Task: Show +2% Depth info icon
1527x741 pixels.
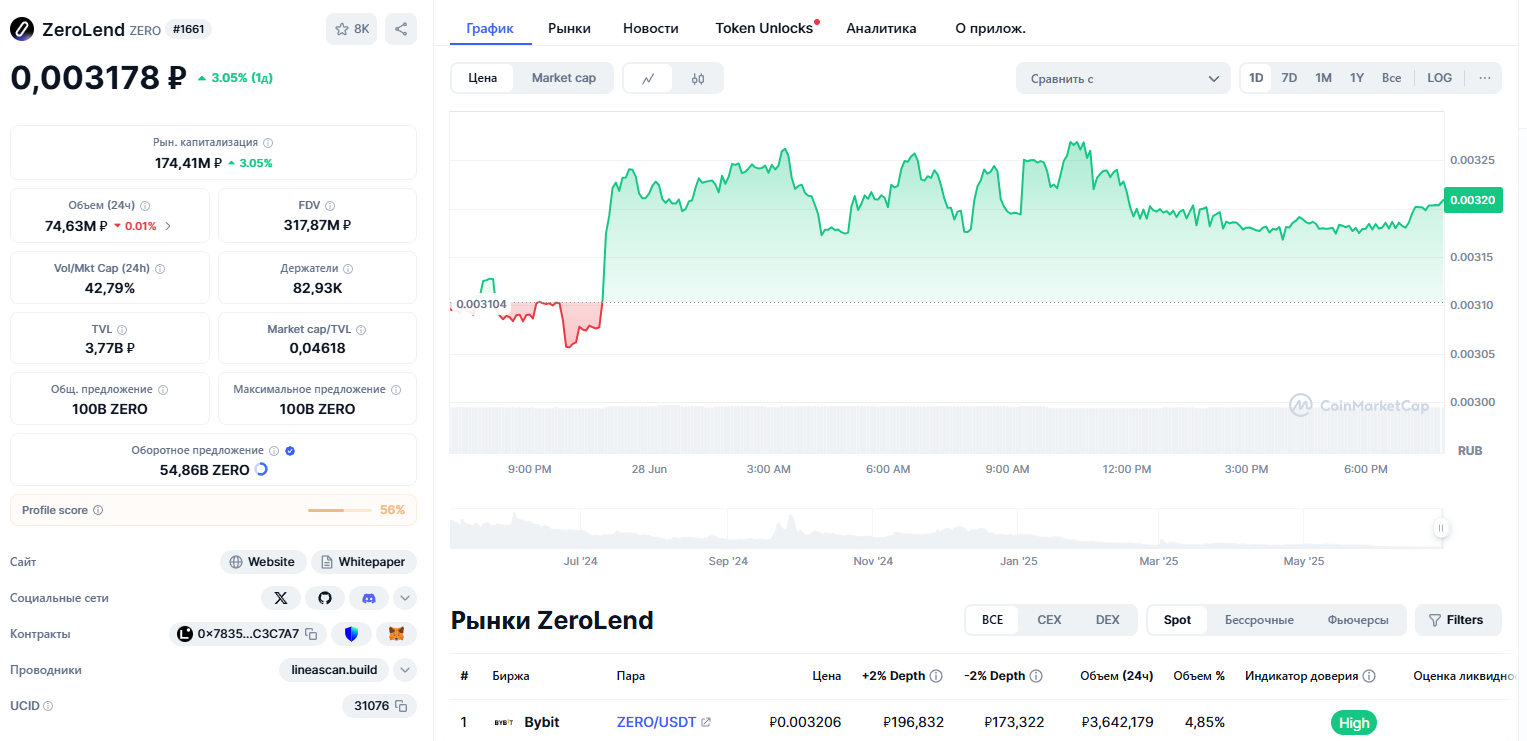Action: tap(936, 676)
